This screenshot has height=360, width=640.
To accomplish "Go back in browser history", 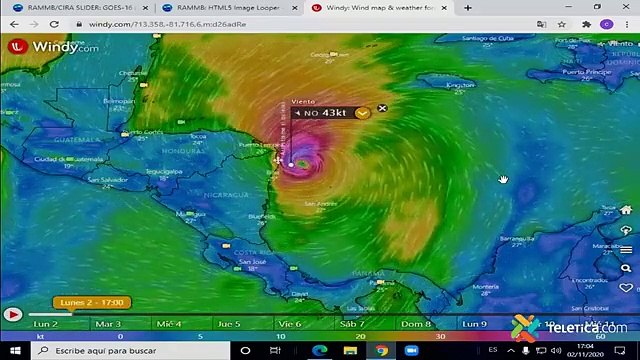I will coord(14,24).
